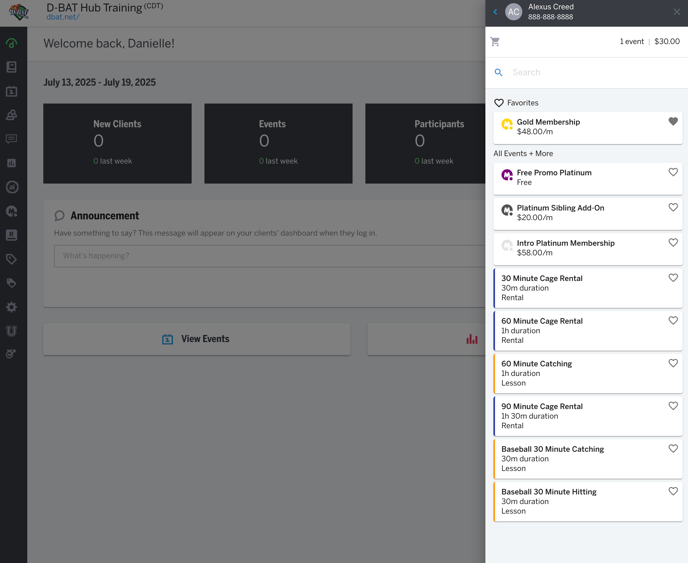
Task: Favorite 30 Minute Cage Rental heart
Action: click(x=673, y=278)
